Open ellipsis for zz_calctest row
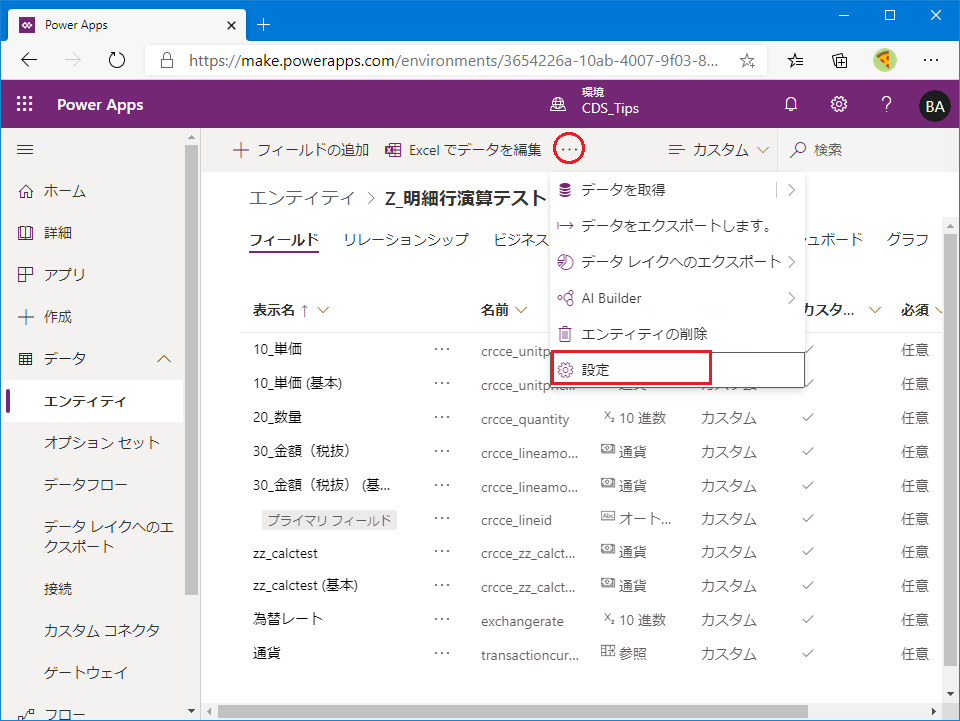 (x=442, y=551)
